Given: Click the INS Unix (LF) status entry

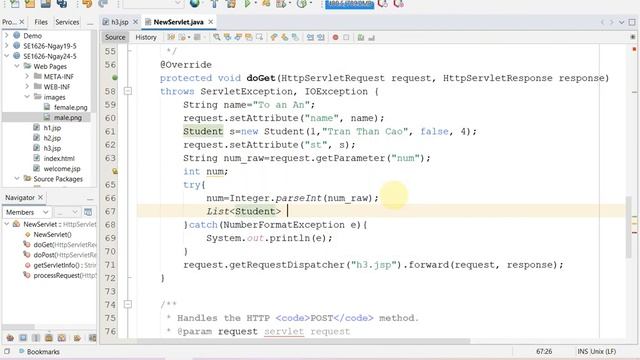Looking at the screenshot, I should tap(596, 351).
